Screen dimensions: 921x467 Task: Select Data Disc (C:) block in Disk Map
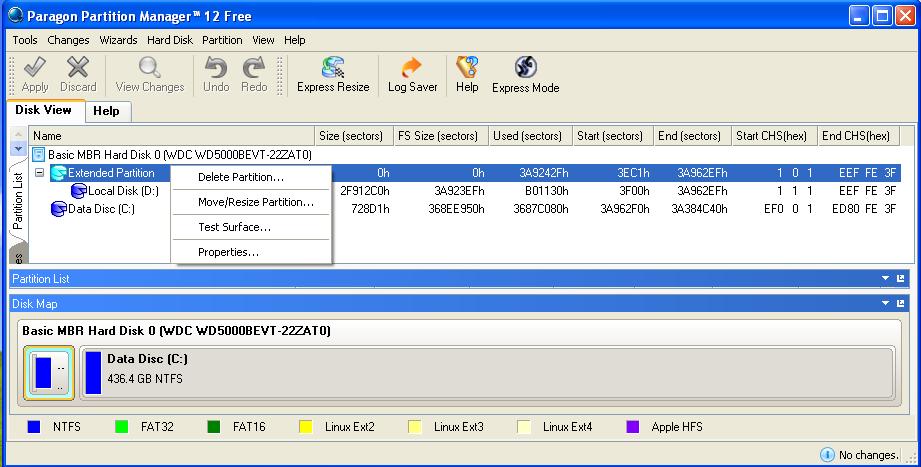485,372
